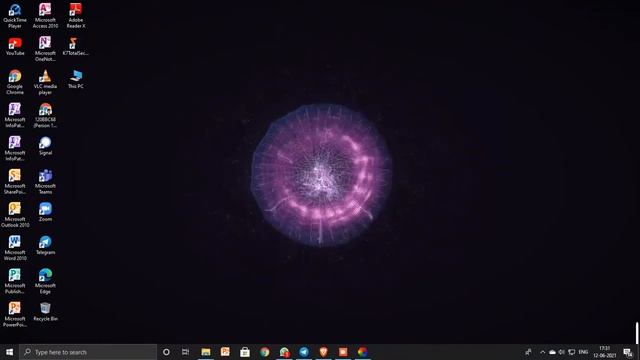Image resolution: width=640 pixels, height=360 pixels.
Task: Select the VLC media player desktop icon
Action: (x=45, y=82)
